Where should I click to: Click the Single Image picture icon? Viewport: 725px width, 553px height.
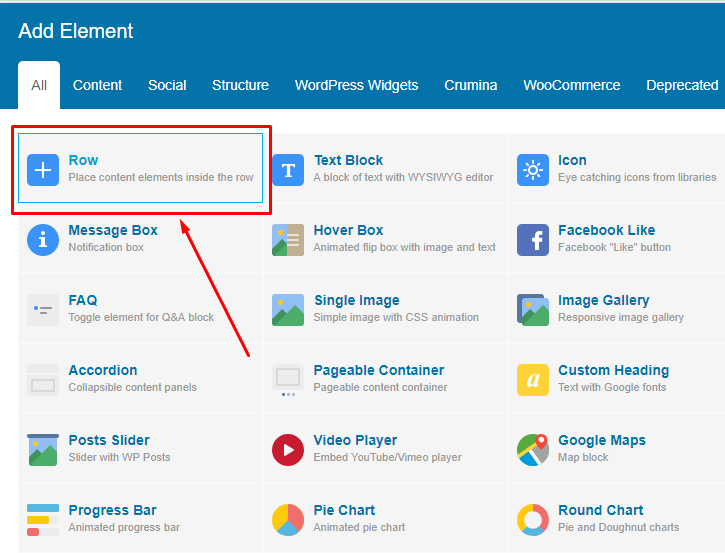288,310
